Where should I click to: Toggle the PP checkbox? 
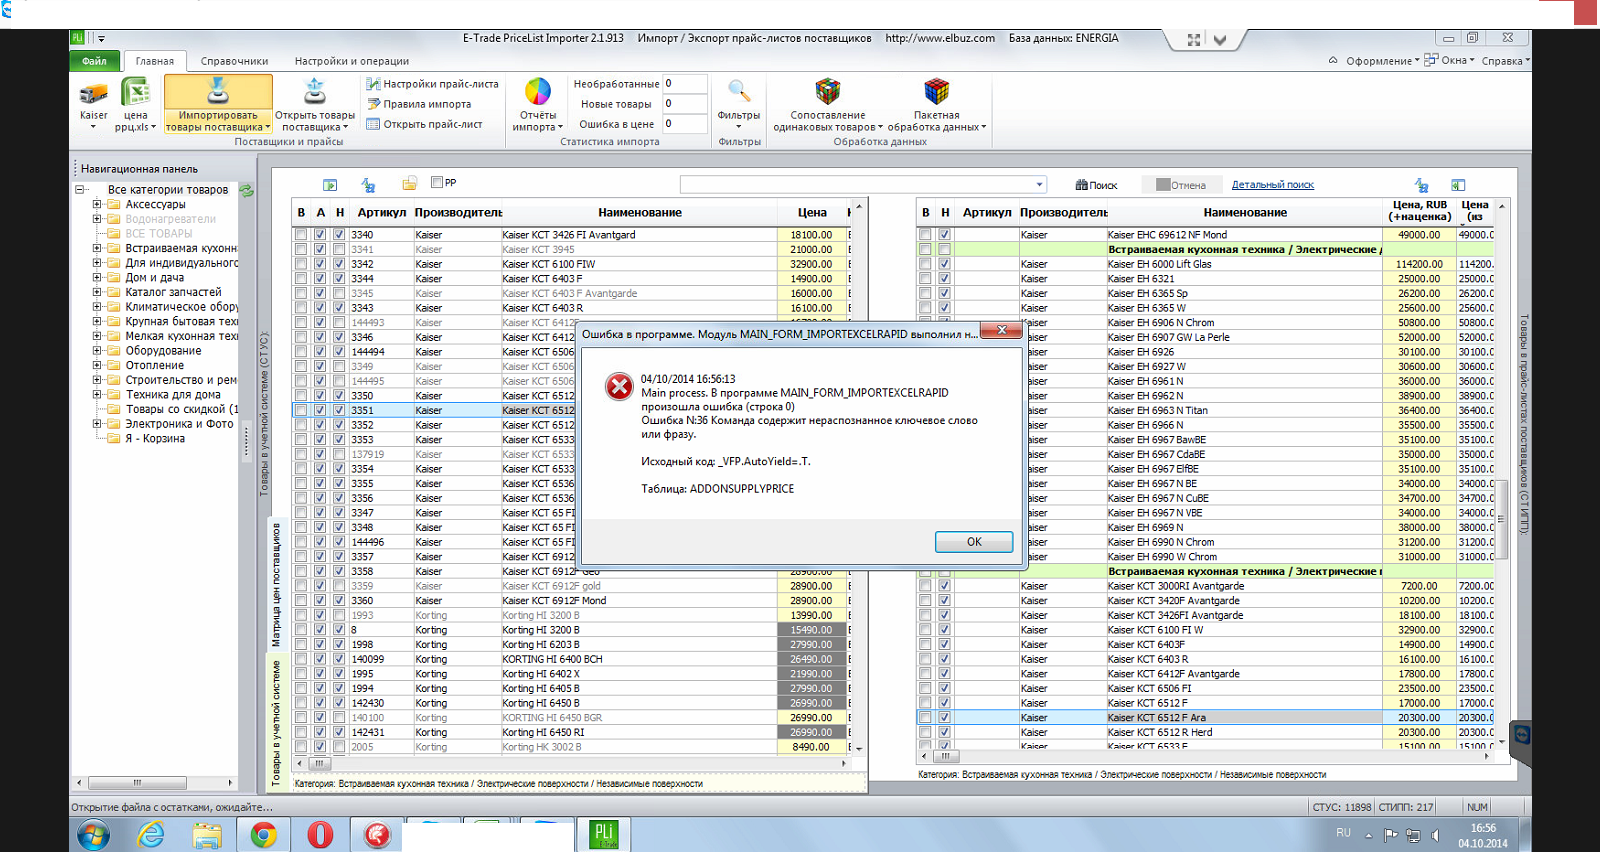437,182
